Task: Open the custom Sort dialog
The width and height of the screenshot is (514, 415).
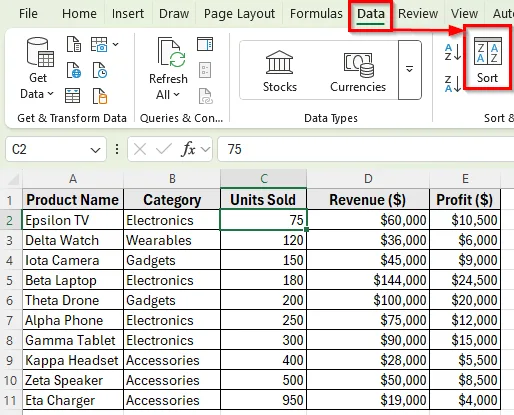Action: pos(487,60)
